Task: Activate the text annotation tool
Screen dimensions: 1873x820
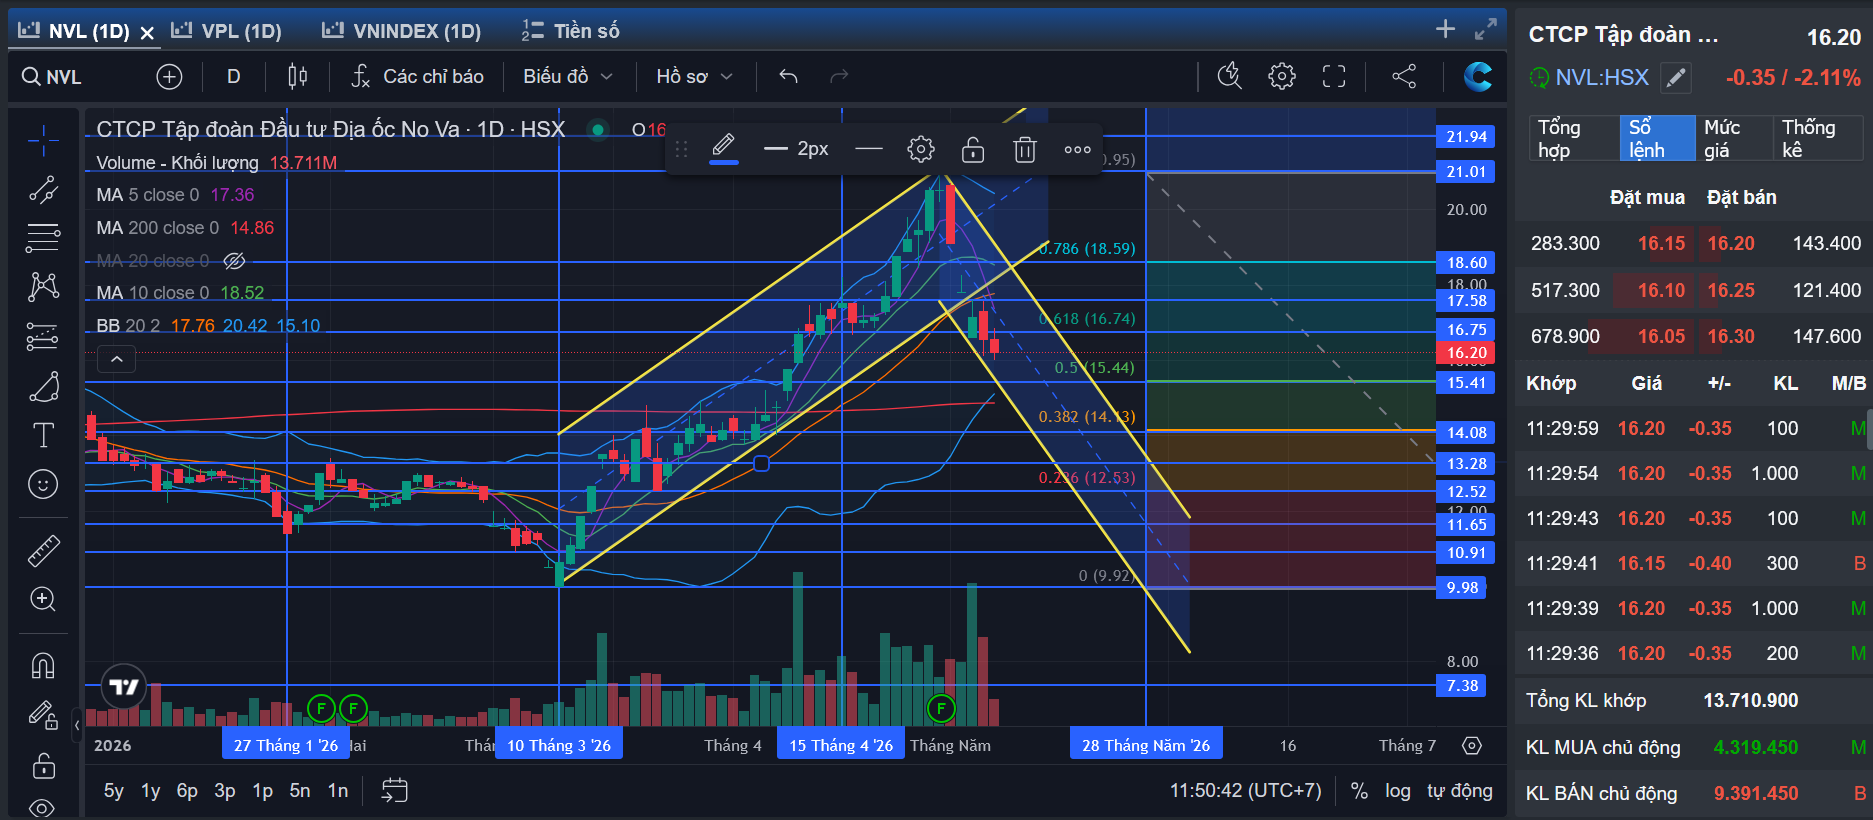Action: click(x=43, y=435)
